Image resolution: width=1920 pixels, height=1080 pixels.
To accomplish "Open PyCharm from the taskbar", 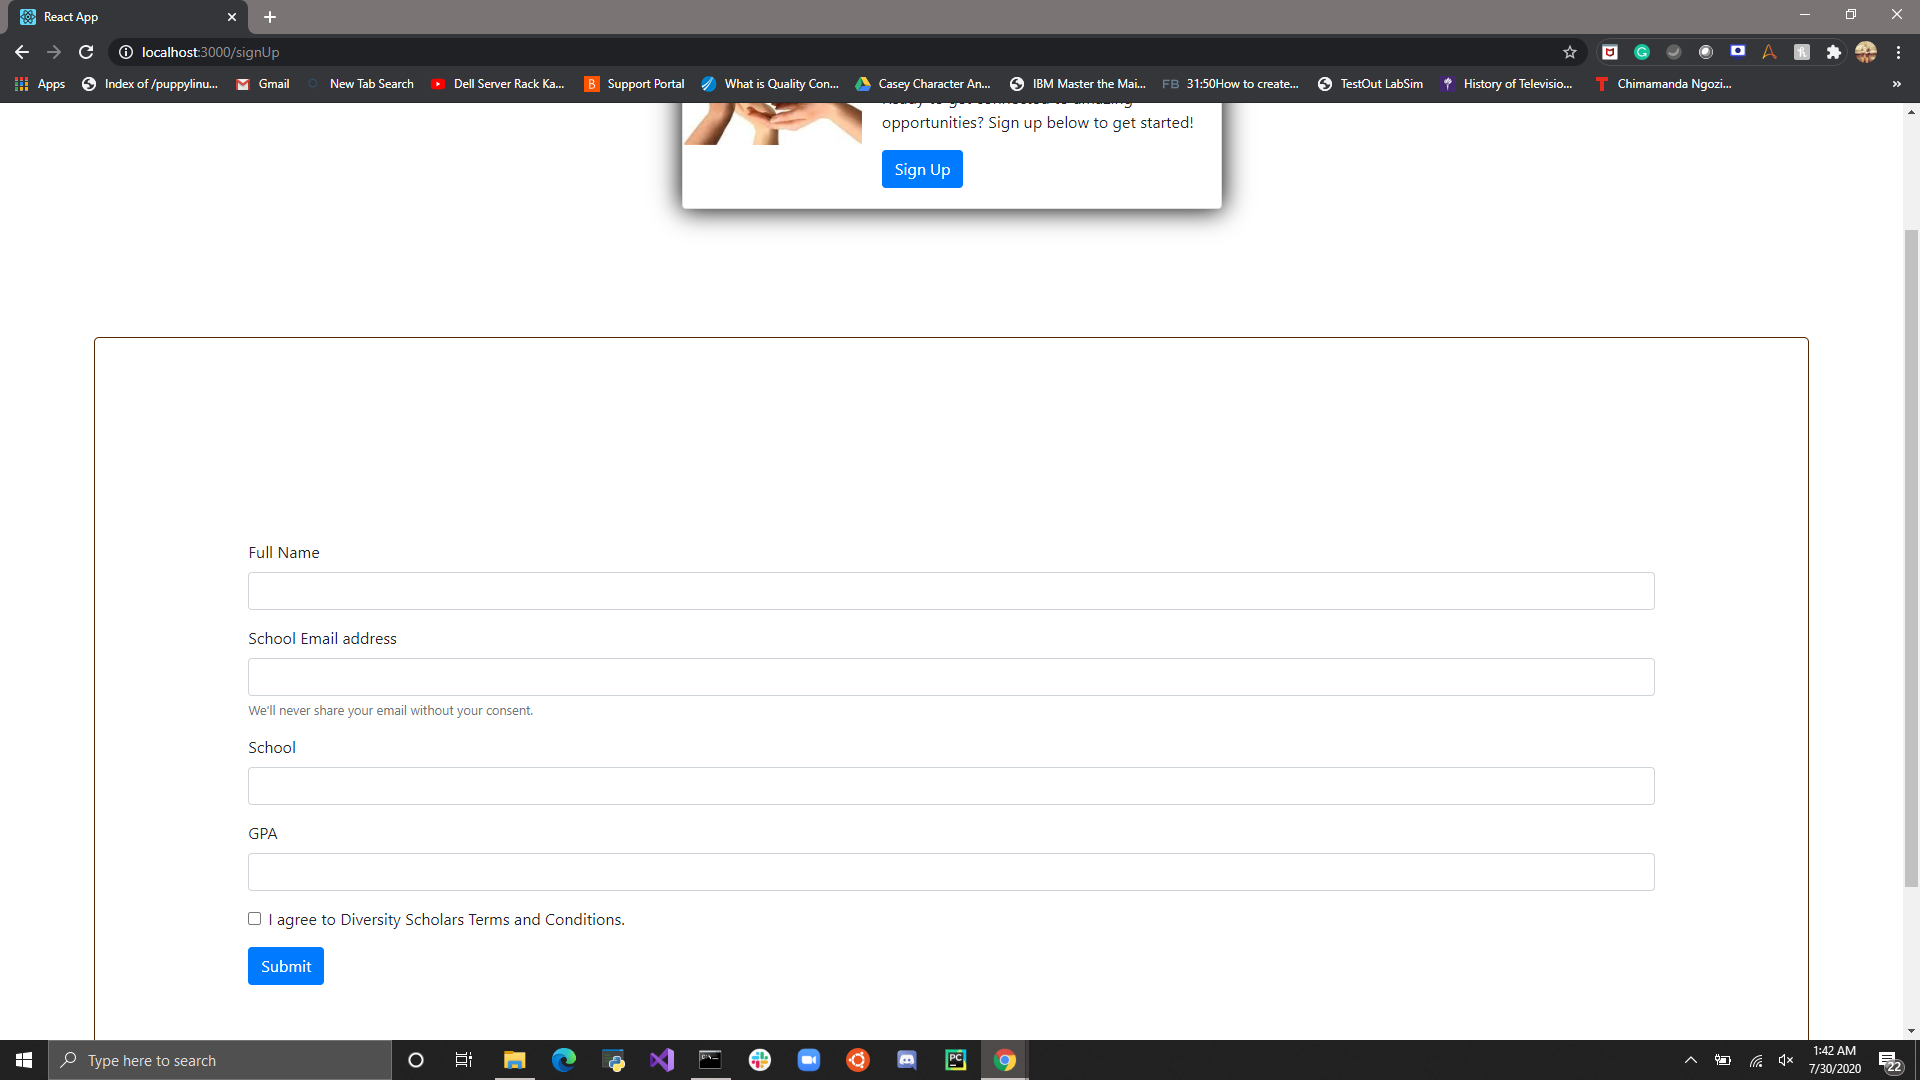I will (x=956, y=1060).
